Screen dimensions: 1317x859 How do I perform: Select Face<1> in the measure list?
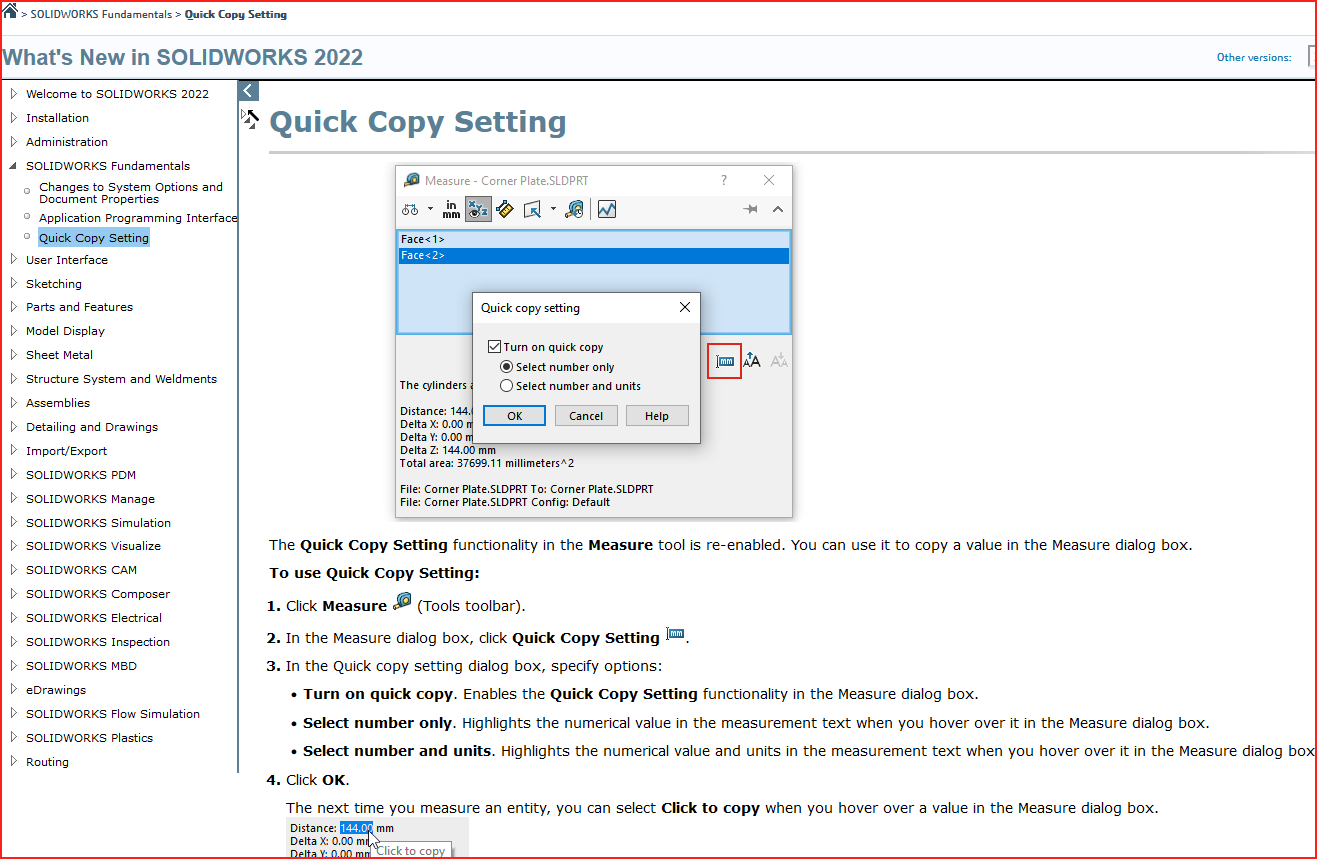point(423,240)
